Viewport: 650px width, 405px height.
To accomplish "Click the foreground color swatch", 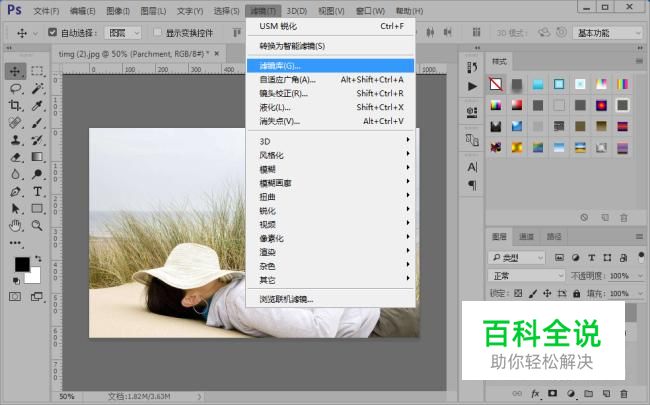I will 21,265.
